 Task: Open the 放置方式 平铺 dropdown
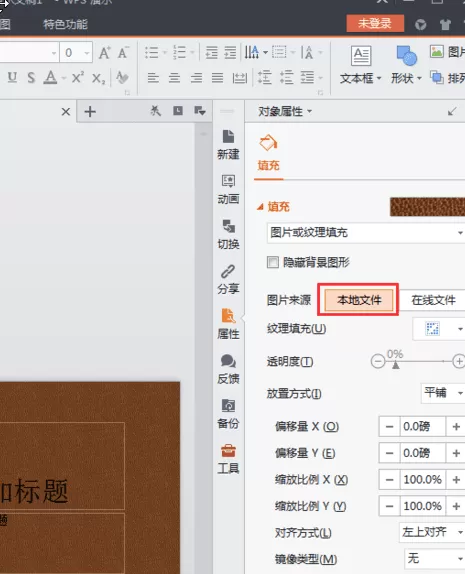pos(443,393)
